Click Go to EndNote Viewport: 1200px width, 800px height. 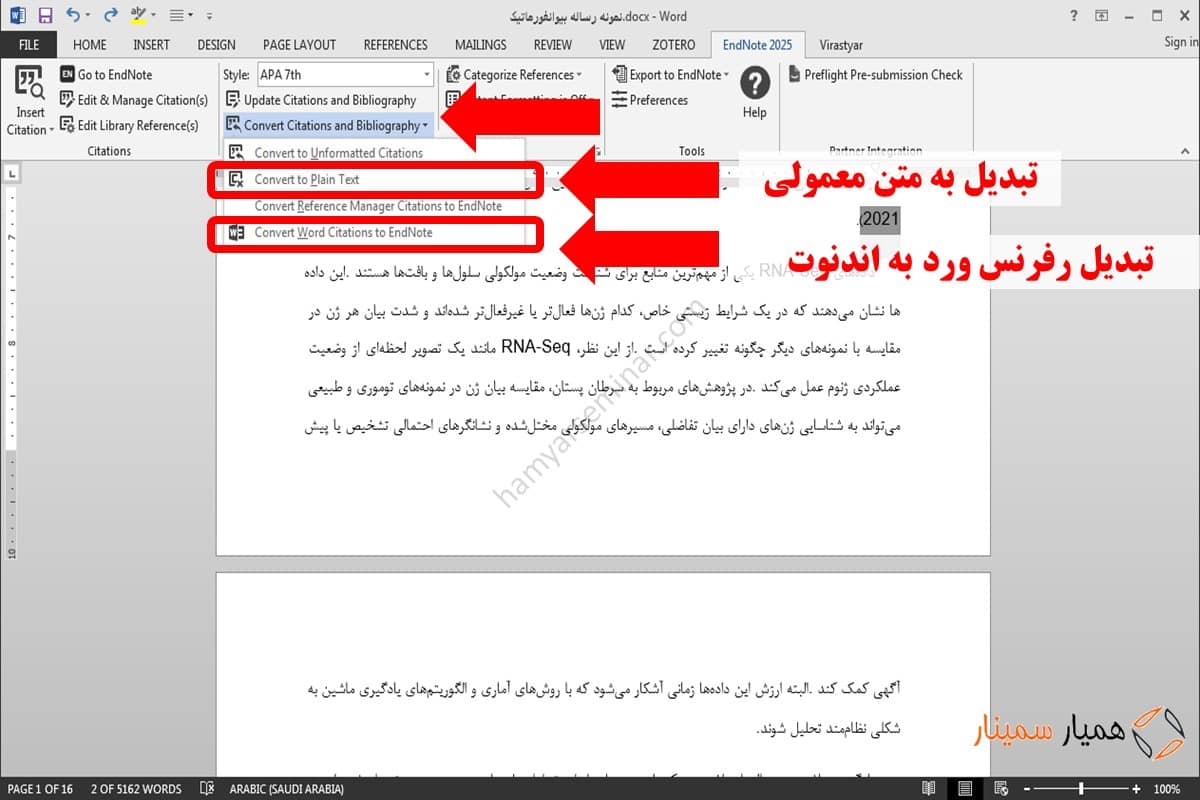click(x=106, y=75)
